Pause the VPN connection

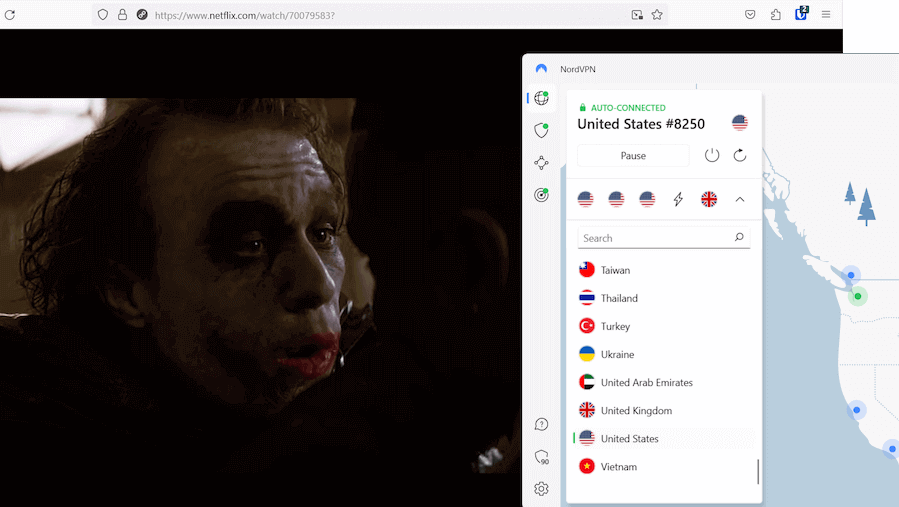(633, 155)
